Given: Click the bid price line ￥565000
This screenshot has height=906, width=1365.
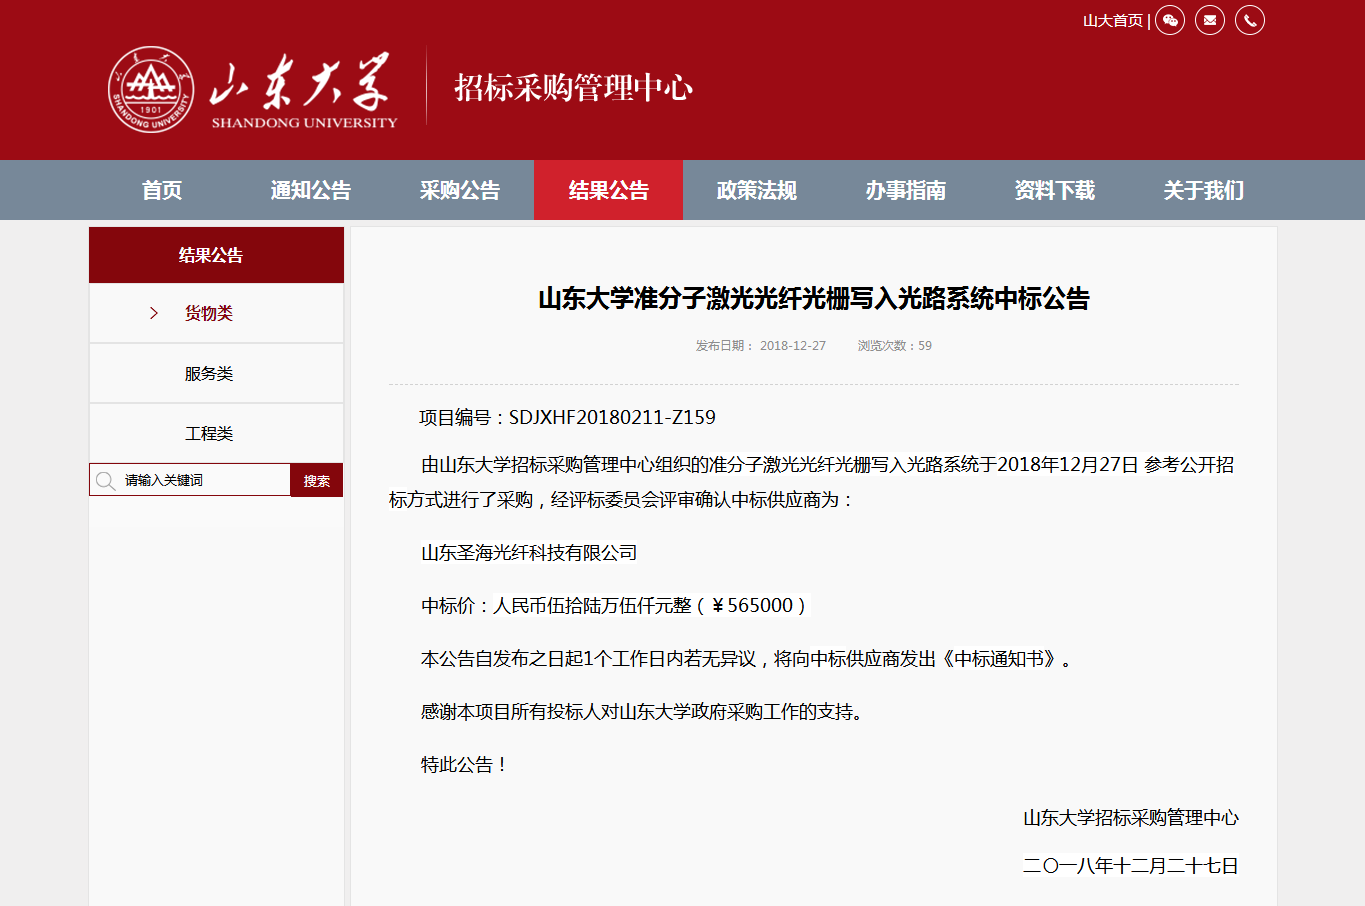Looking at the screenshot, I should [x=613, y=605].
